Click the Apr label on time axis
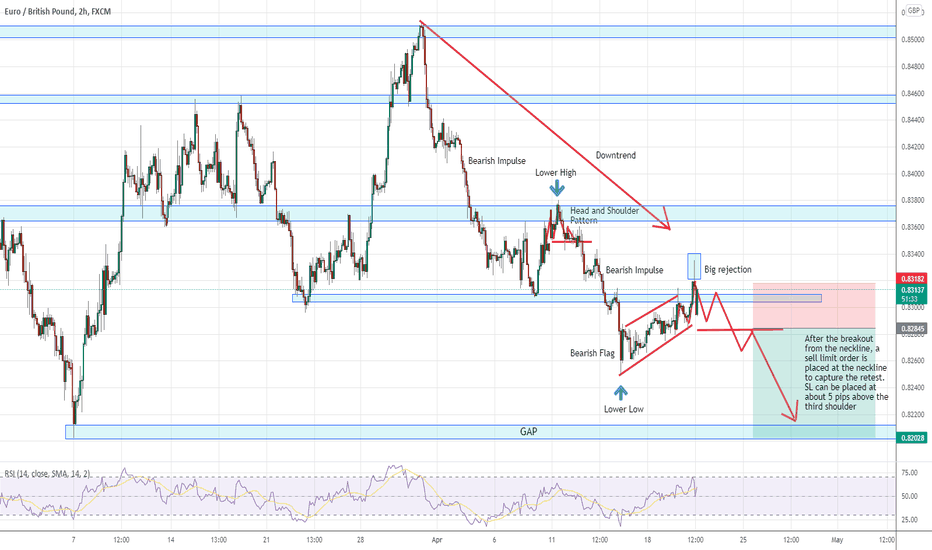The width and height of the screenshot is (932, 550). point(437,540)
